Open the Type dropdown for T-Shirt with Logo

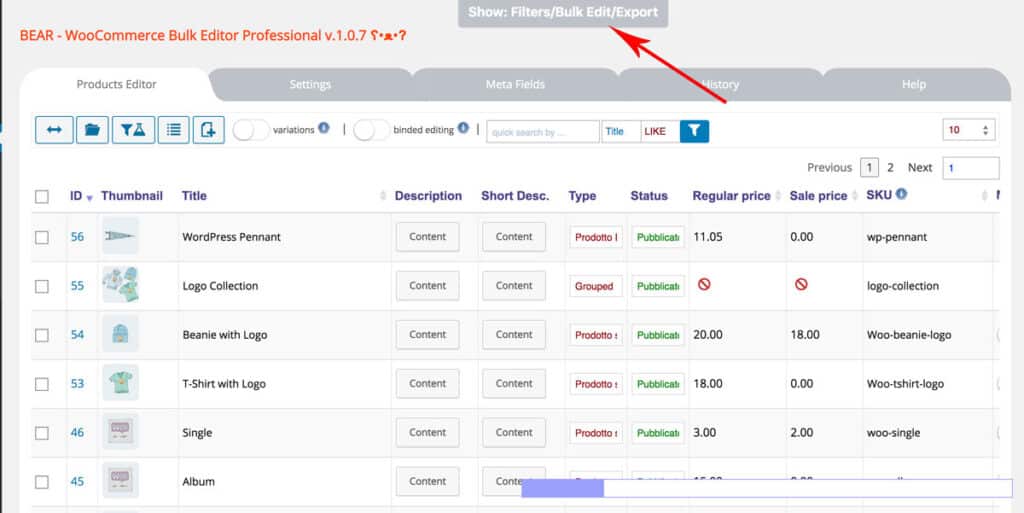(x=596, y=384)
